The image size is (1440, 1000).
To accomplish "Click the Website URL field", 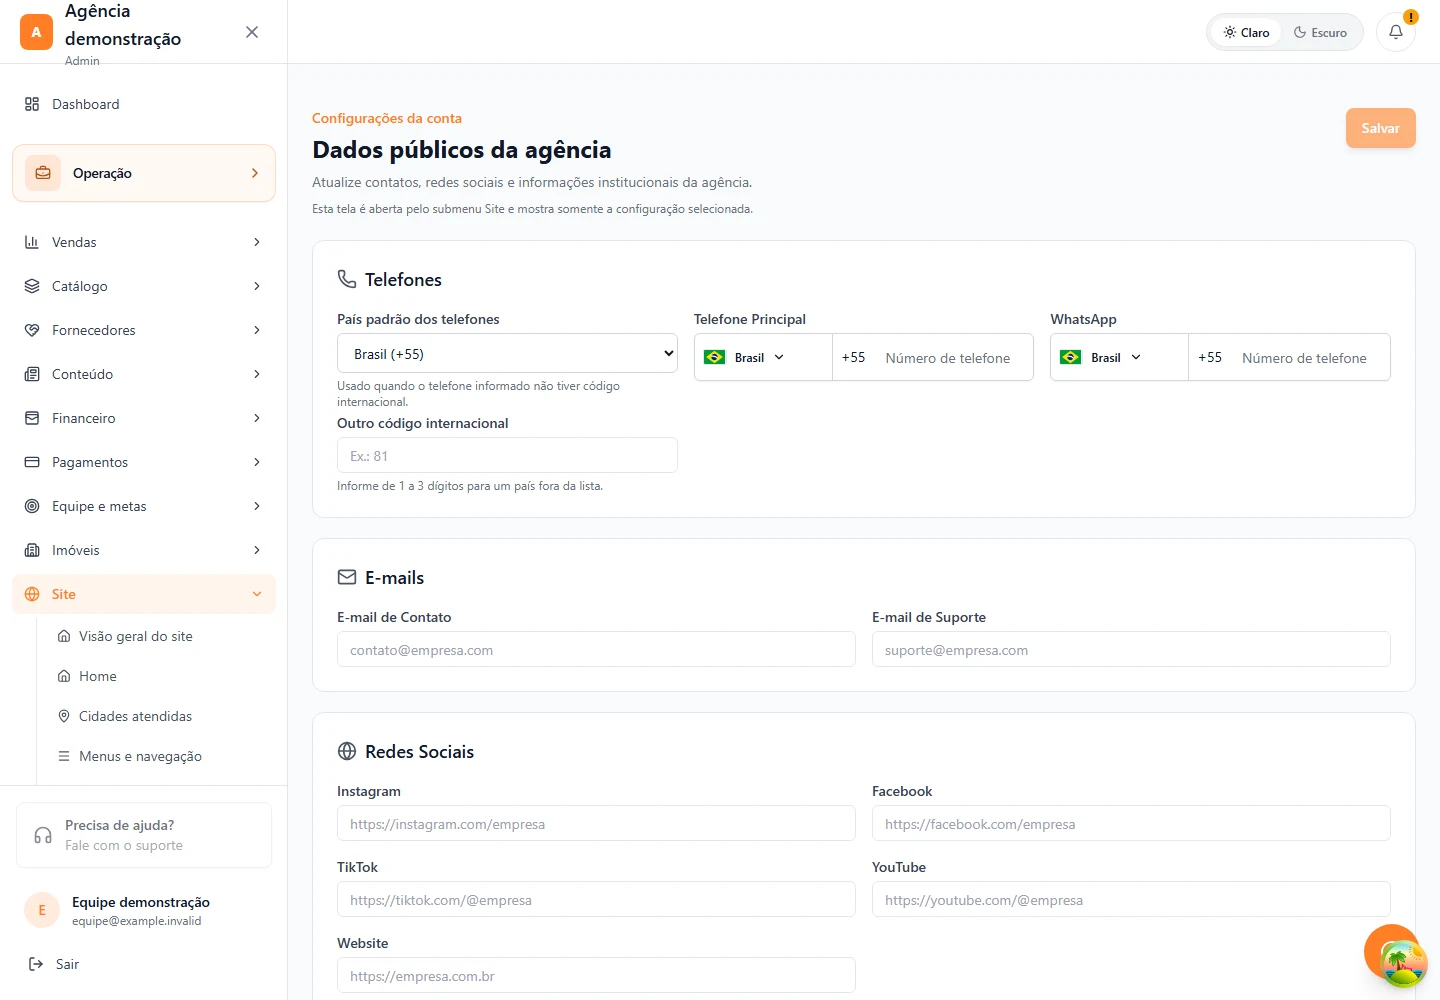I will coord(596,975).
